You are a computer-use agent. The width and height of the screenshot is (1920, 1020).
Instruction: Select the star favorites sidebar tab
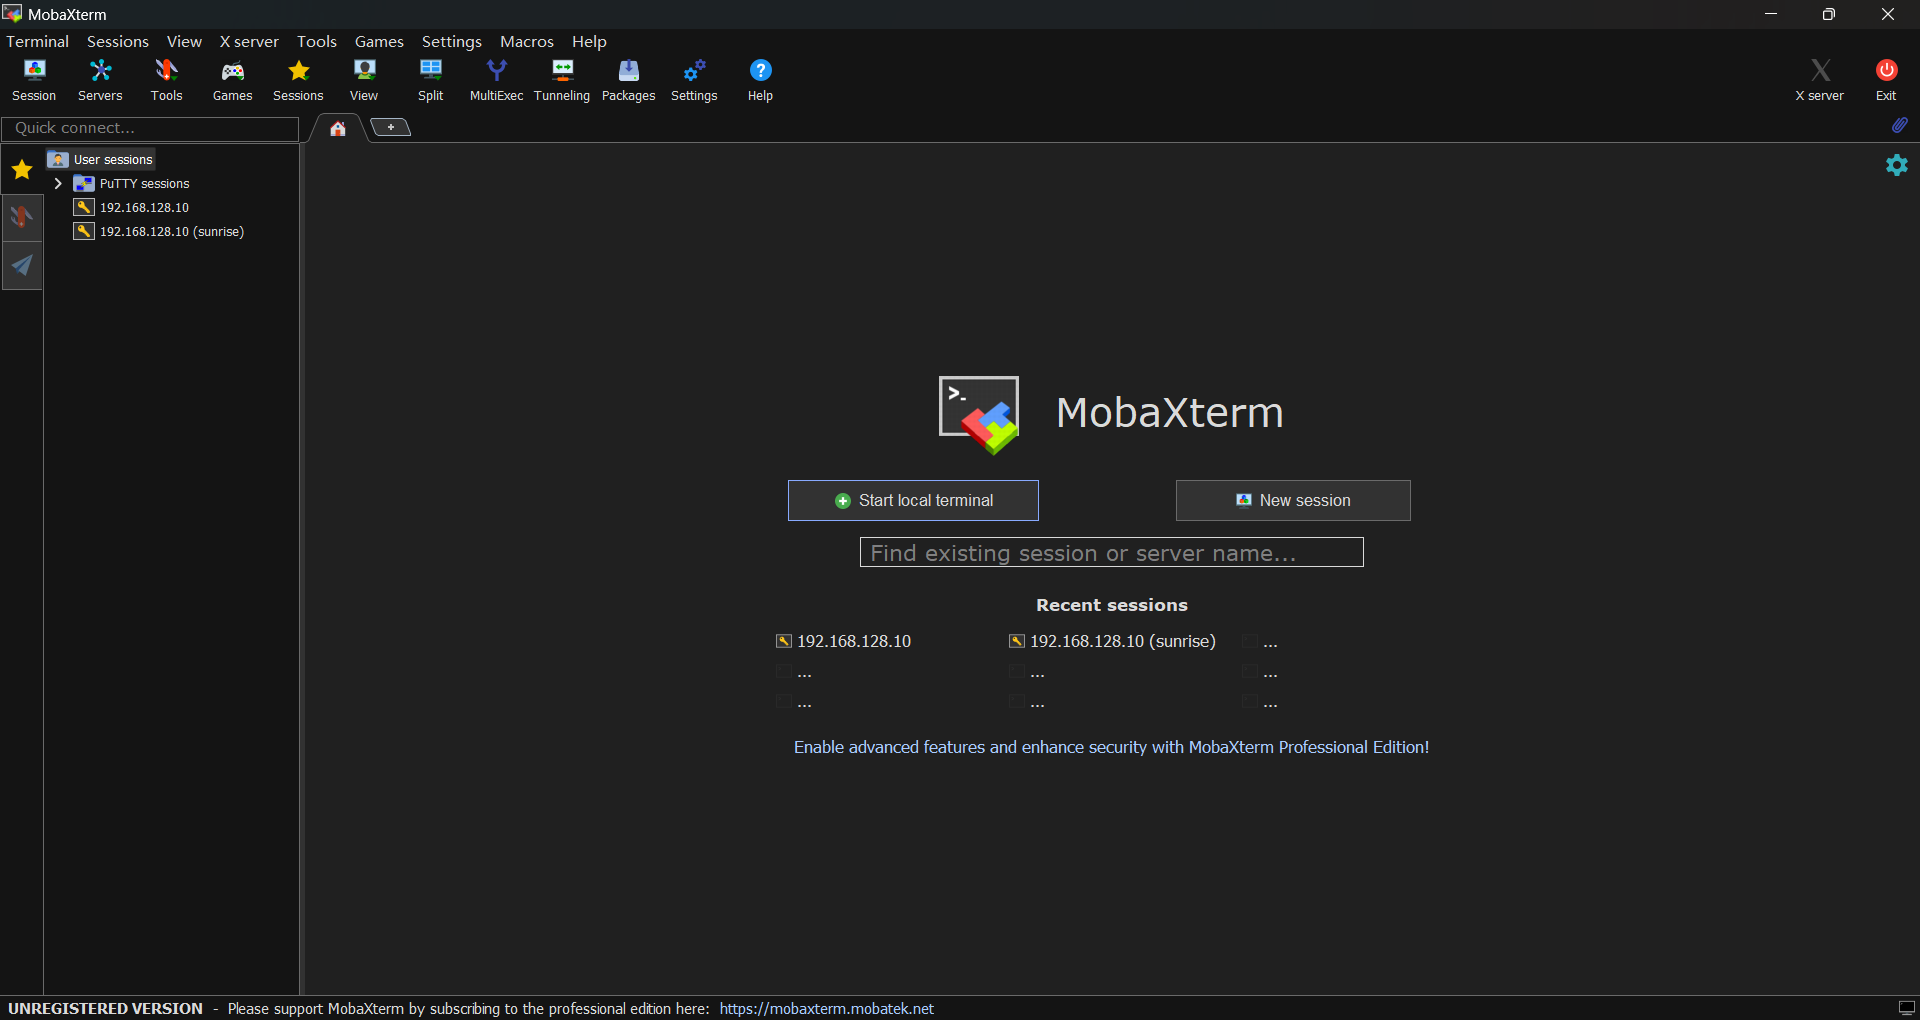coord(22,170)
